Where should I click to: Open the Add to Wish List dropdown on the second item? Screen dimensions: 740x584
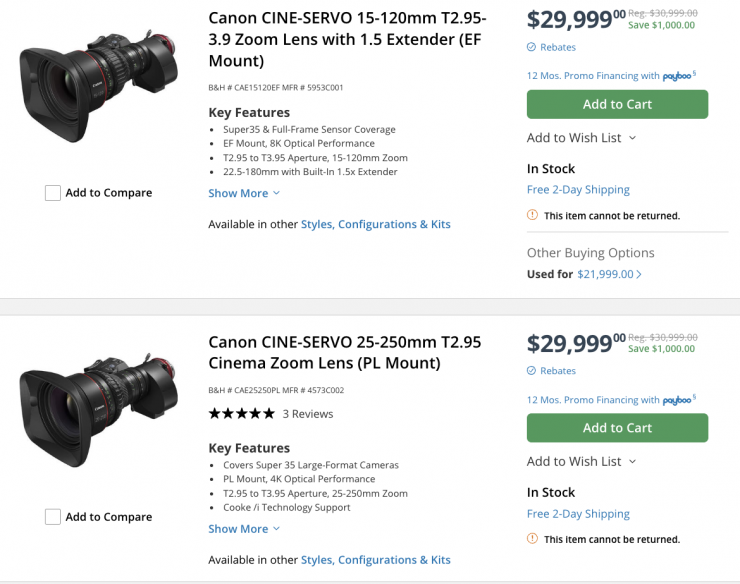[x=581, y=462]
